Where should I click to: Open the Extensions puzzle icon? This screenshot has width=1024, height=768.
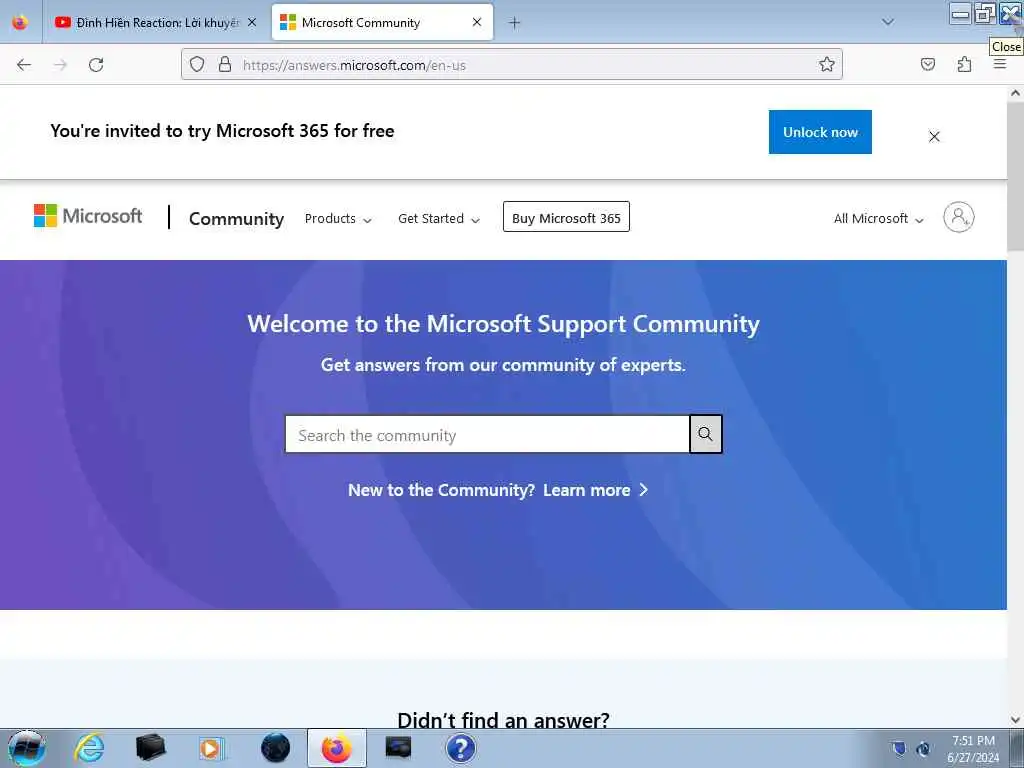[x=965, y=64]
